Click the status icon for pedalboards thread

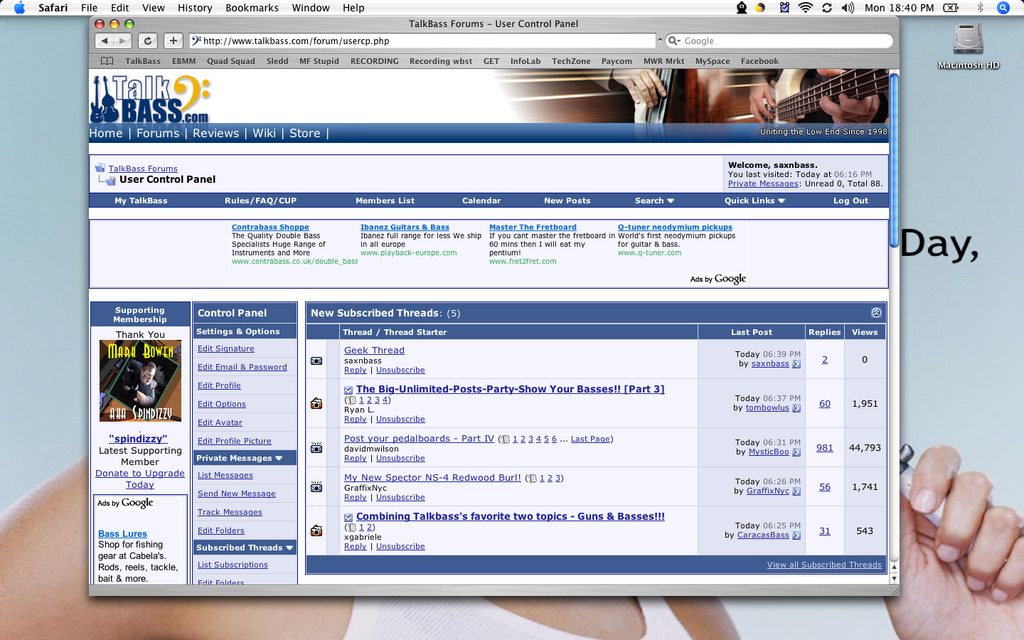[317, 448]
